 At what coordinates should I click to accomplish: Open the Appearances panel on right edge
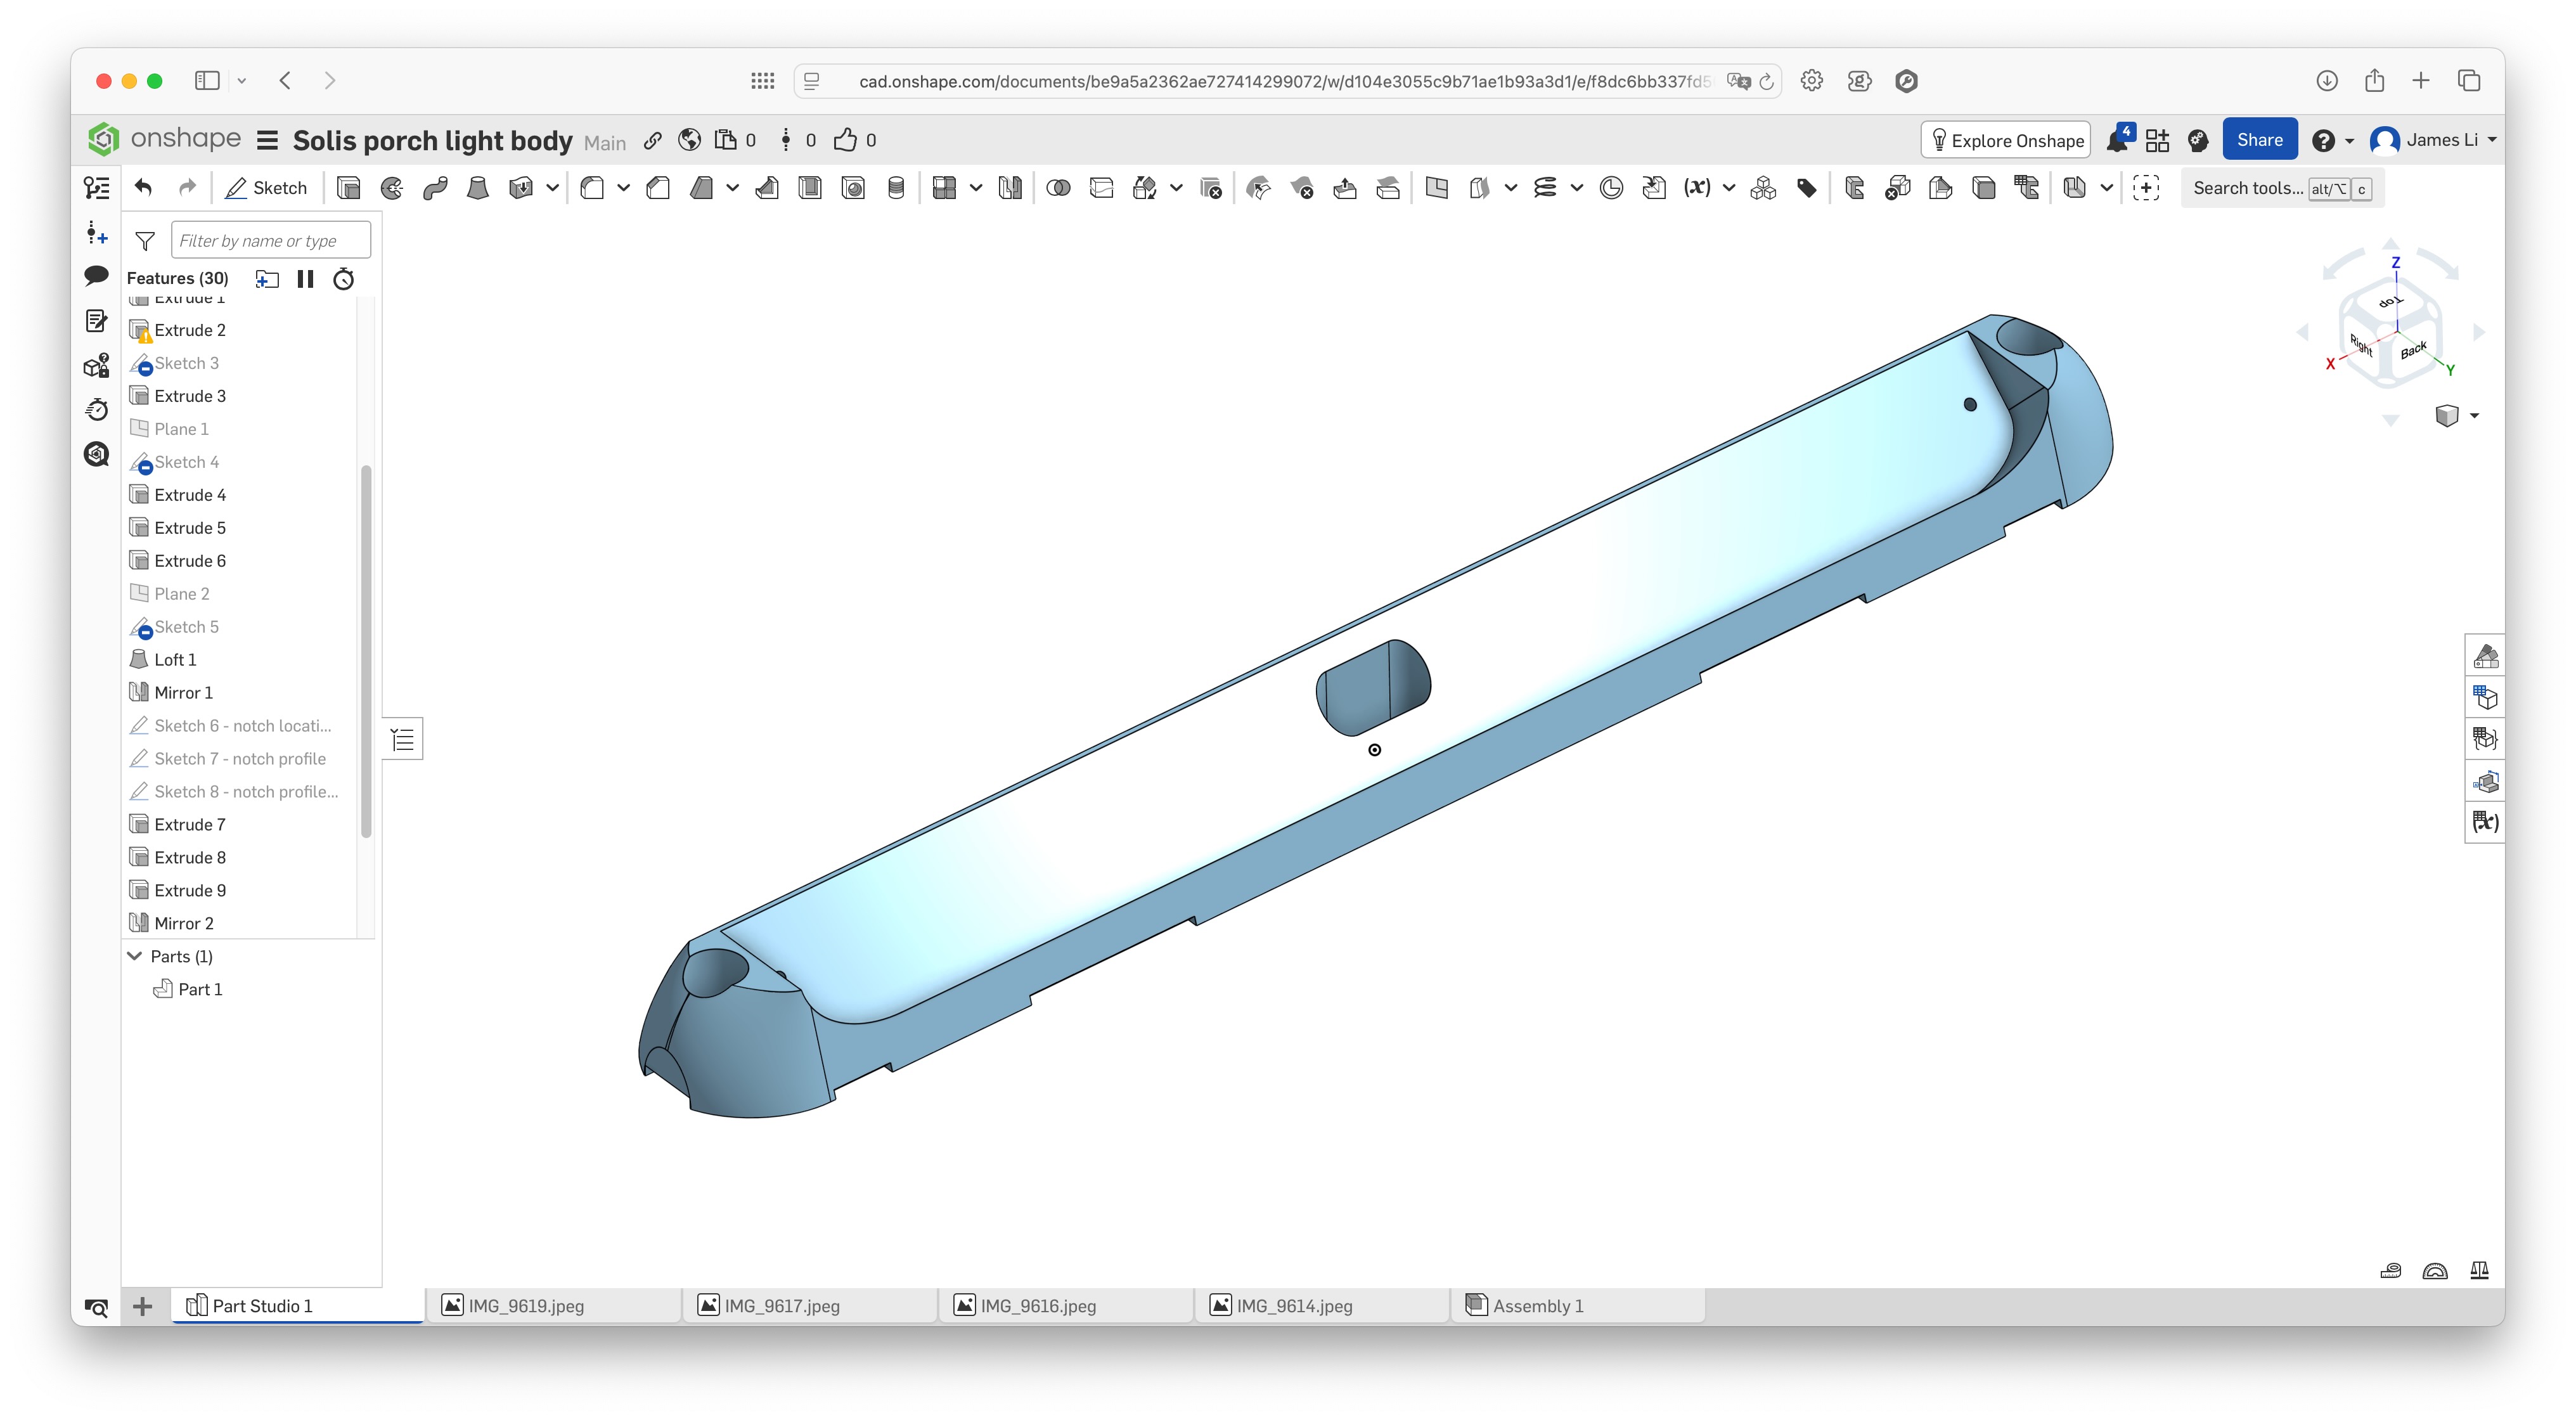[2485, 656]
